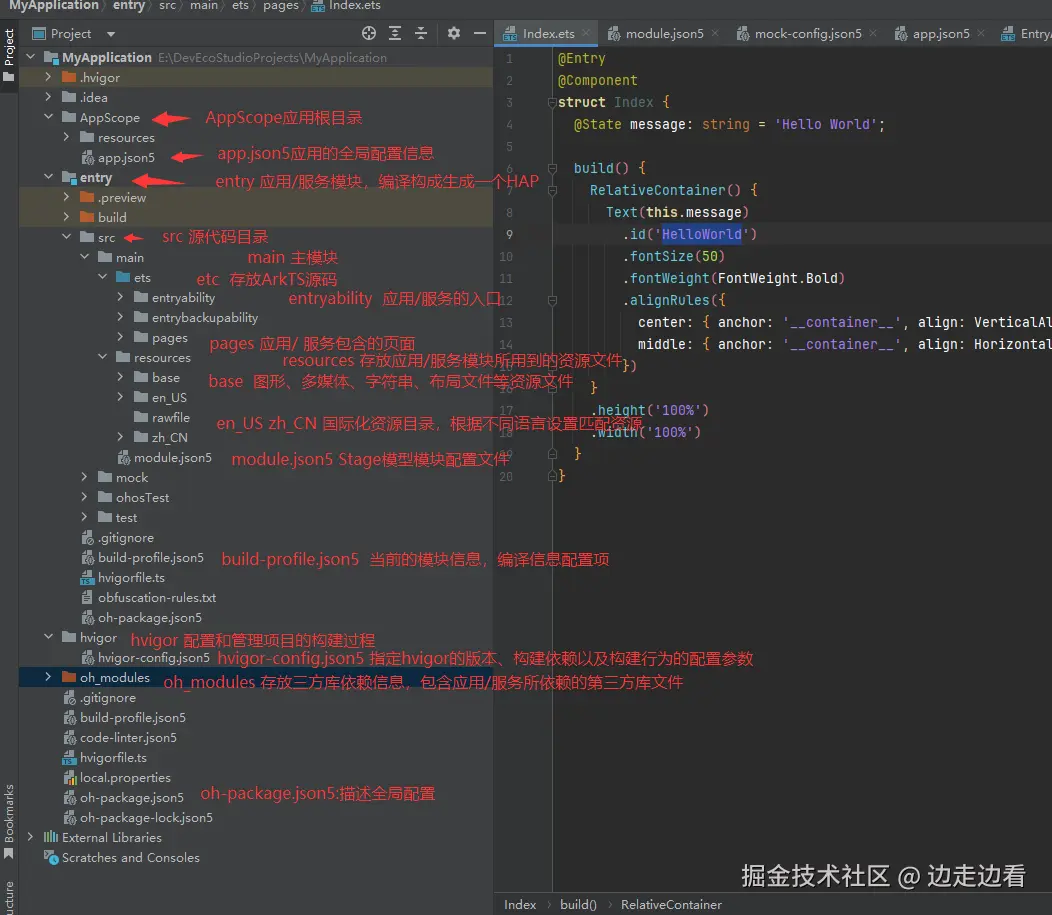Close the Index.ets tab
Screen dimensions: 1052x915
pos(586,33)
